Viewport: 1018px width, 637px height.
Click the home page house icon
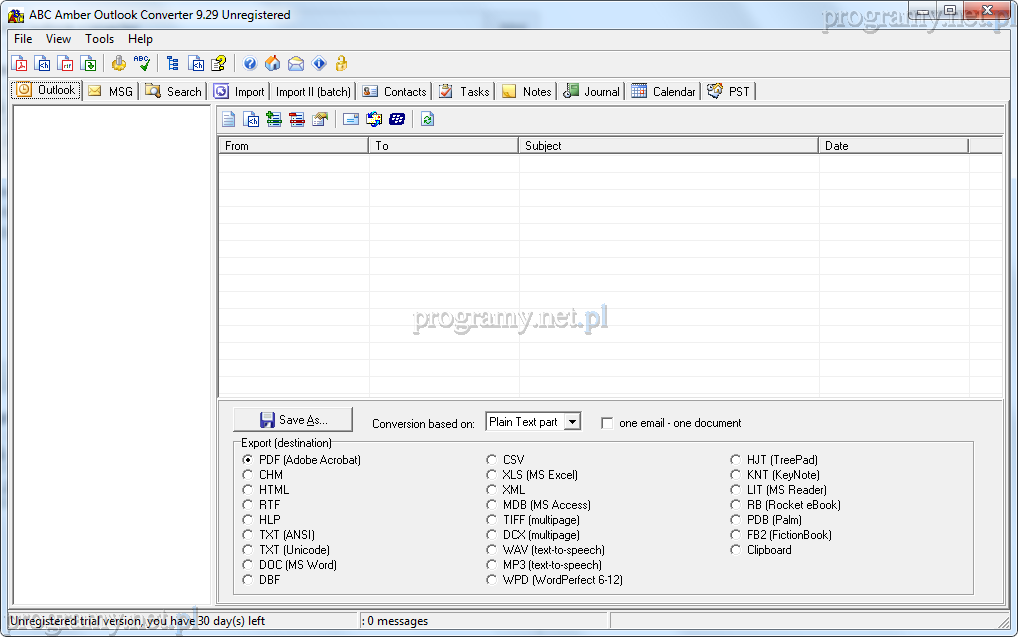(272, 64)
